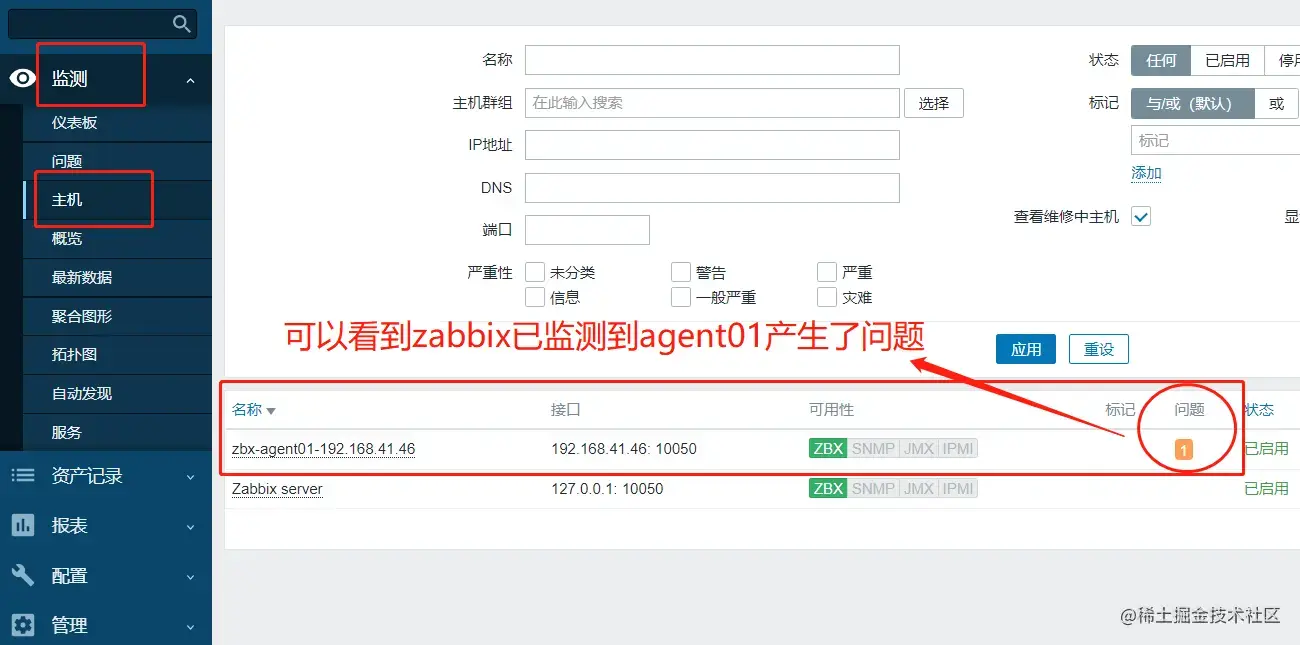Click the 管理 gear icon
The image size is (1300, 645).
click(22, 625)
